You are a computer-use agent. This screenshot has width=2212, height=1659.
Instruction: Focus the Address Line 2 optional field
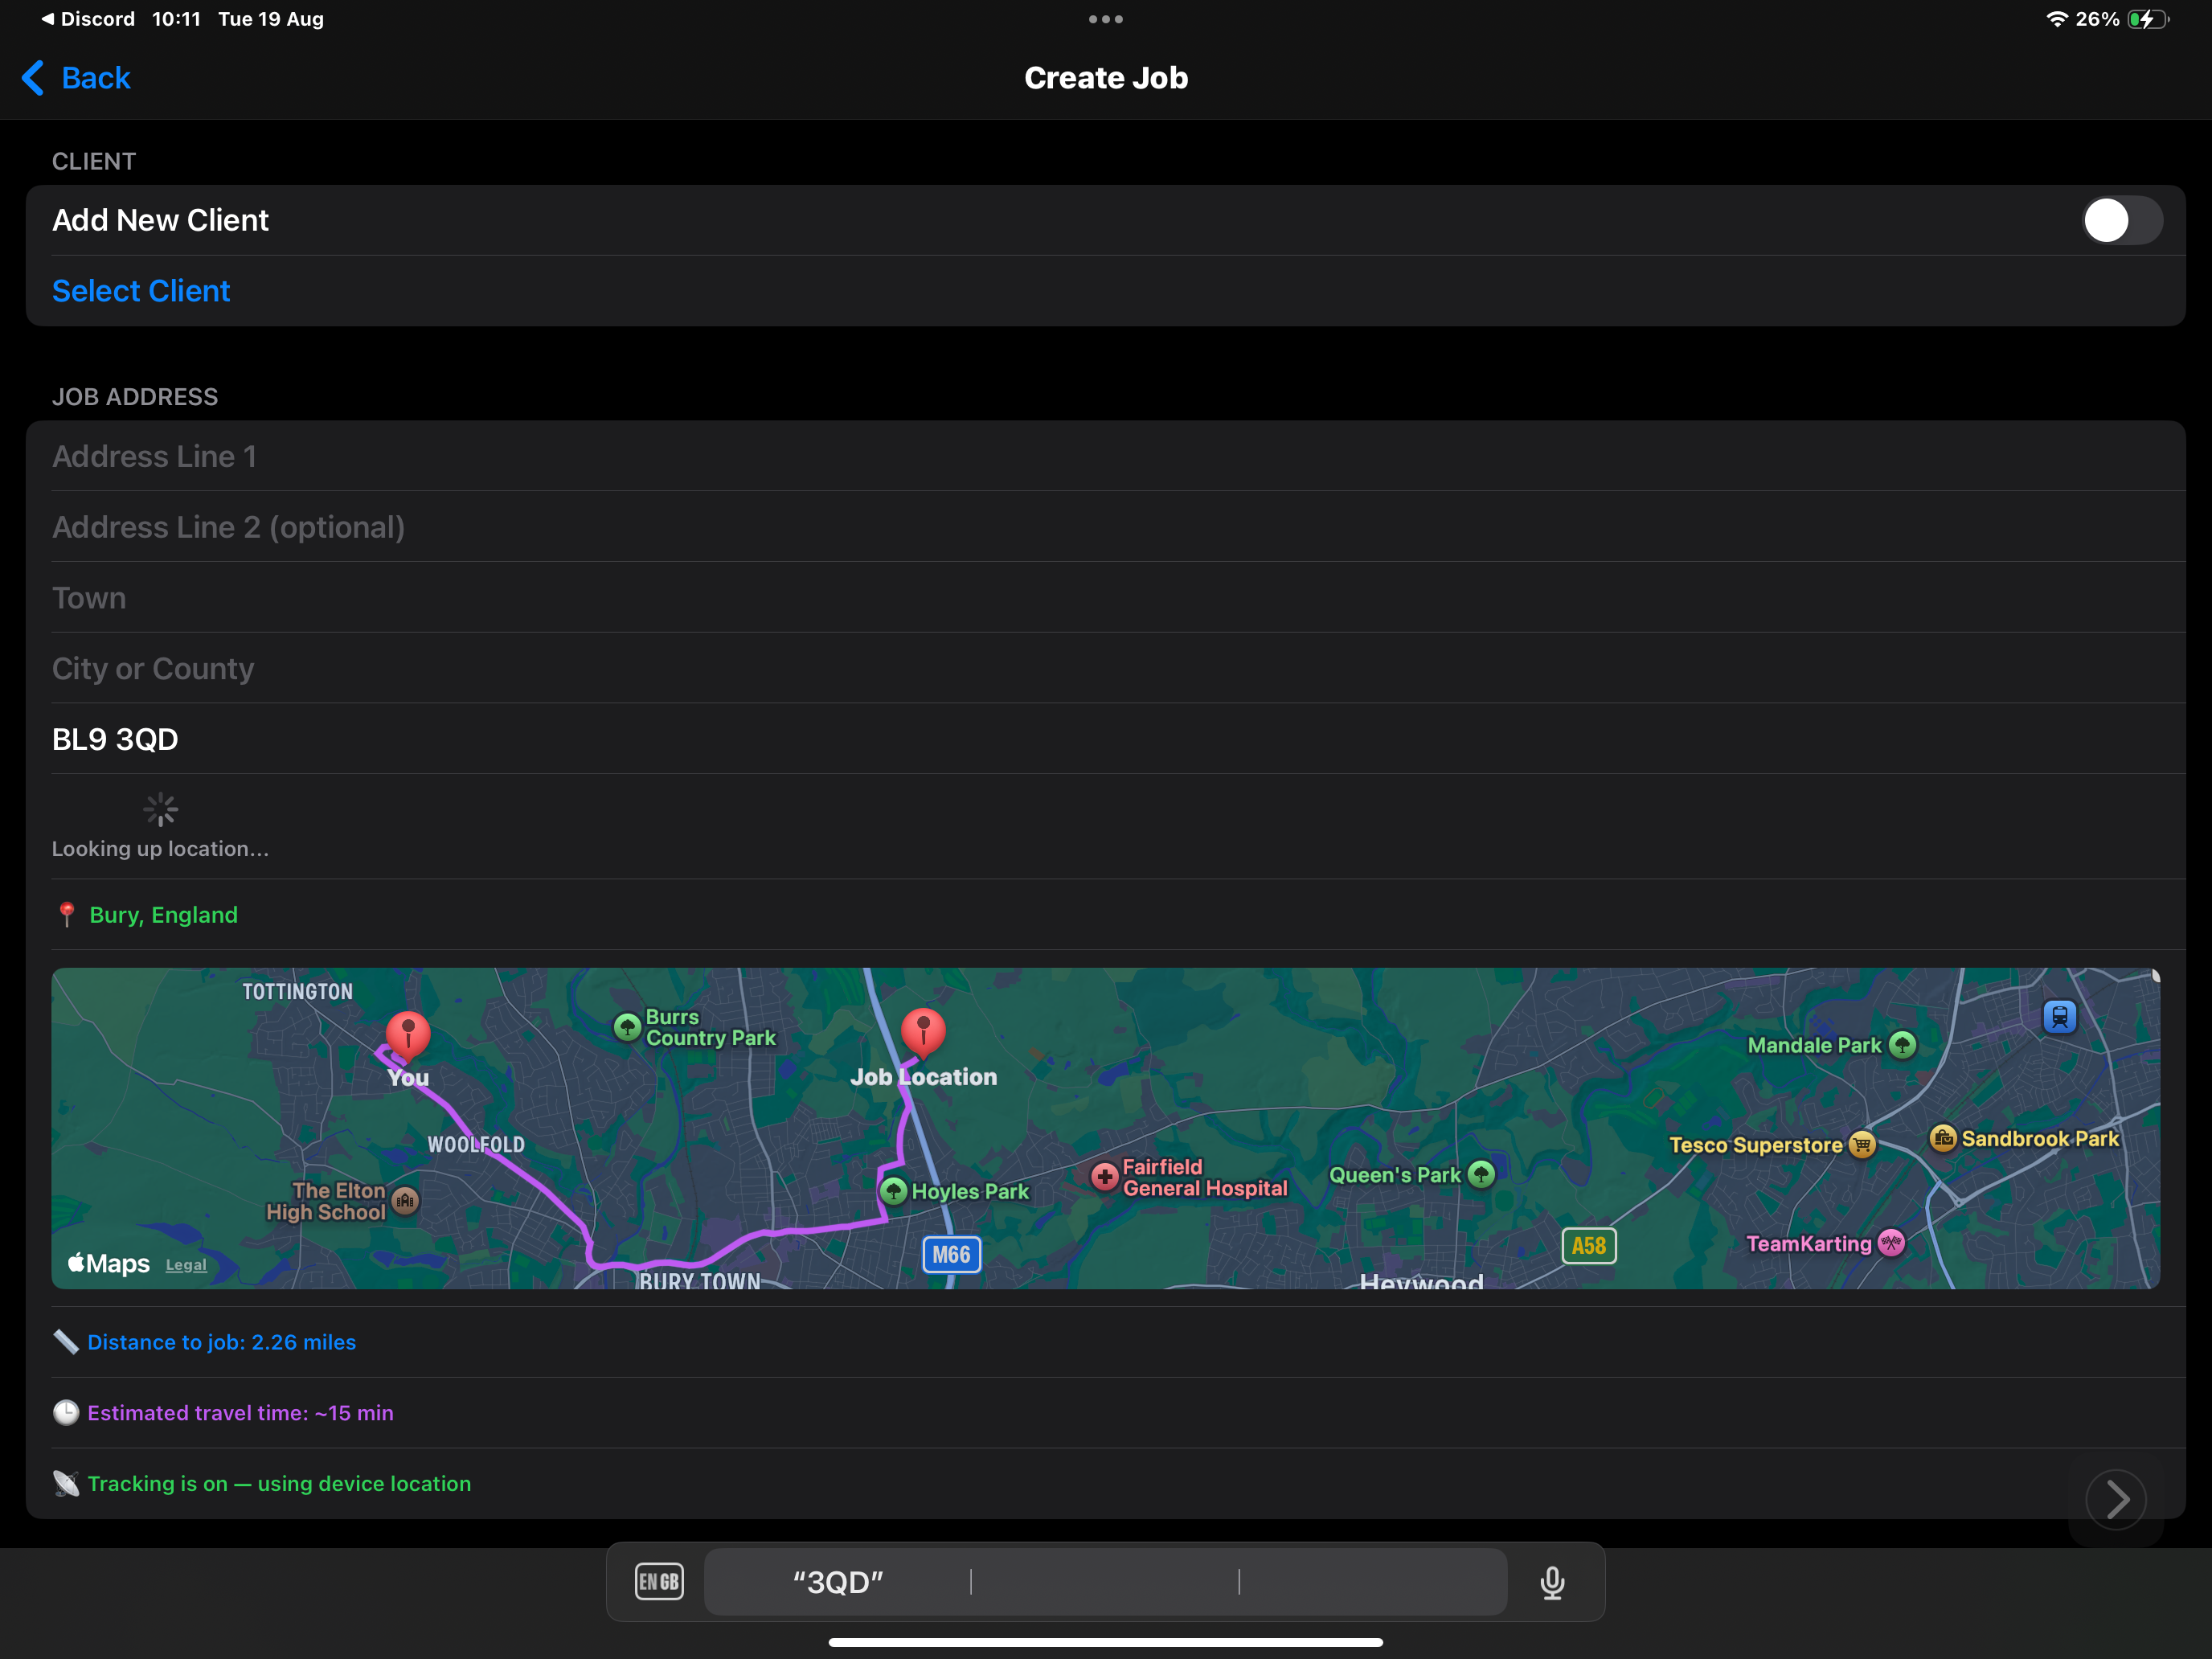pos(1106,527)
